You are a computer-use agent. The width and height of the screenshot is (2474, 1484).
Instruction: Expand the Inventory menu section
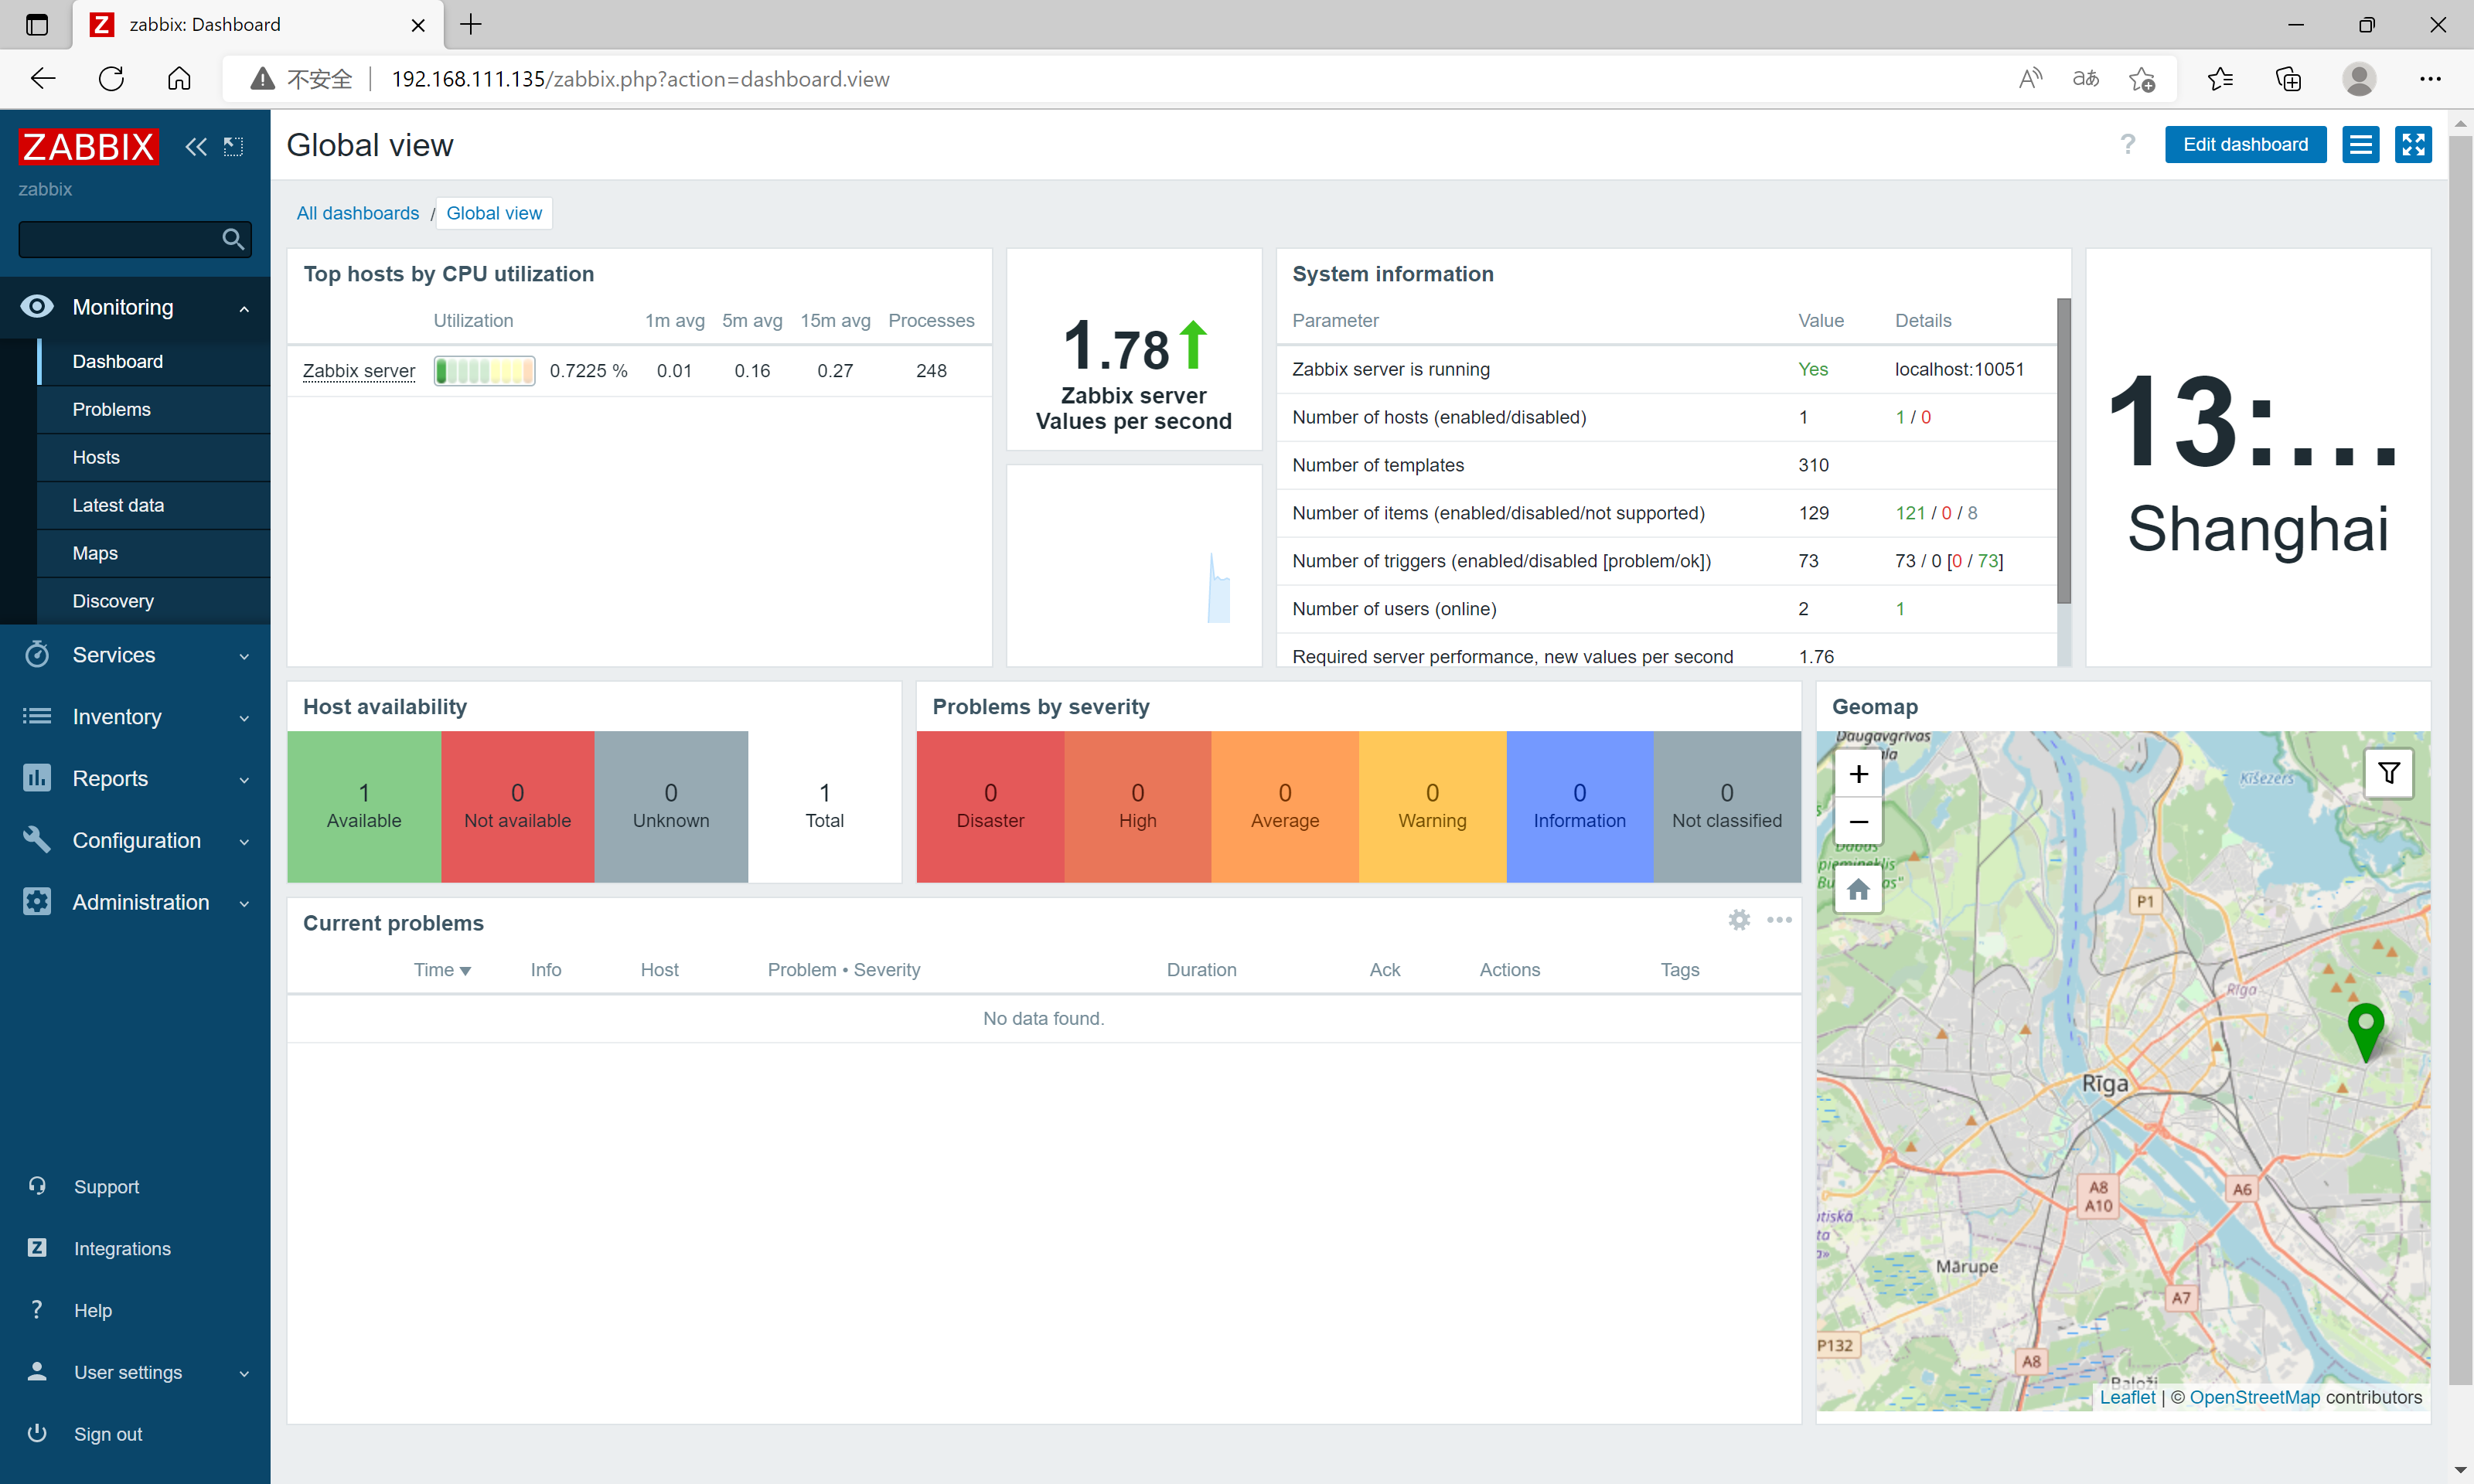tap(244, 718)
